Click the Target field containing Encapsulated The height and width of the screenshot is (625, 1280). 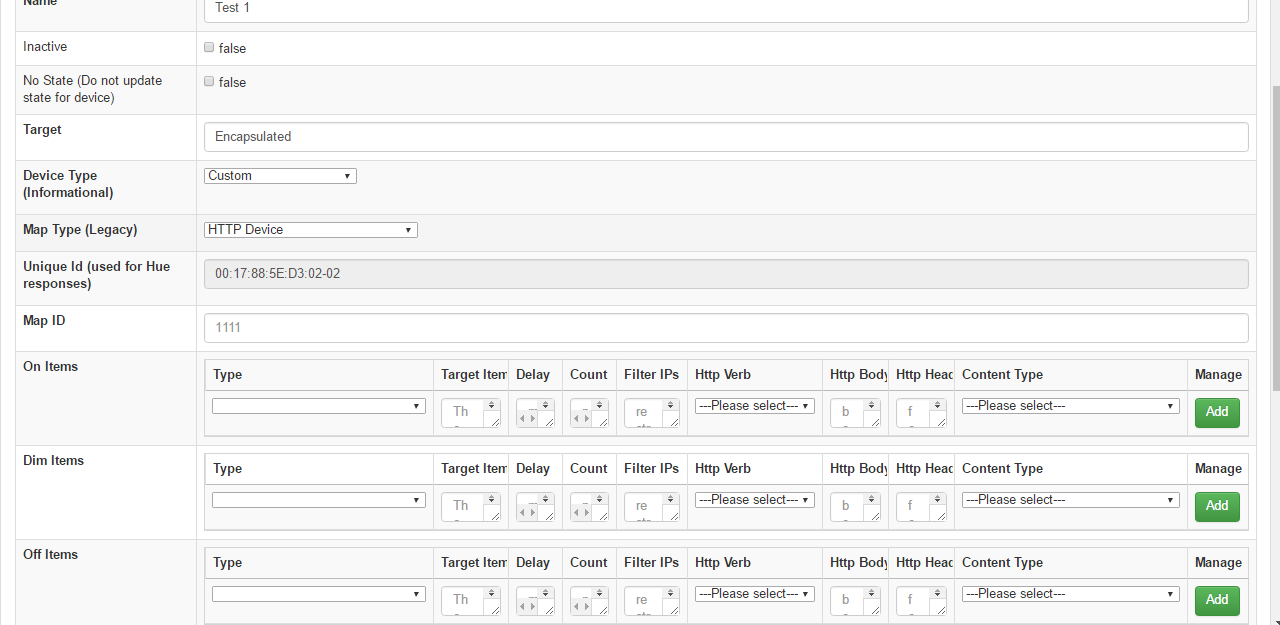pos(725,137)
